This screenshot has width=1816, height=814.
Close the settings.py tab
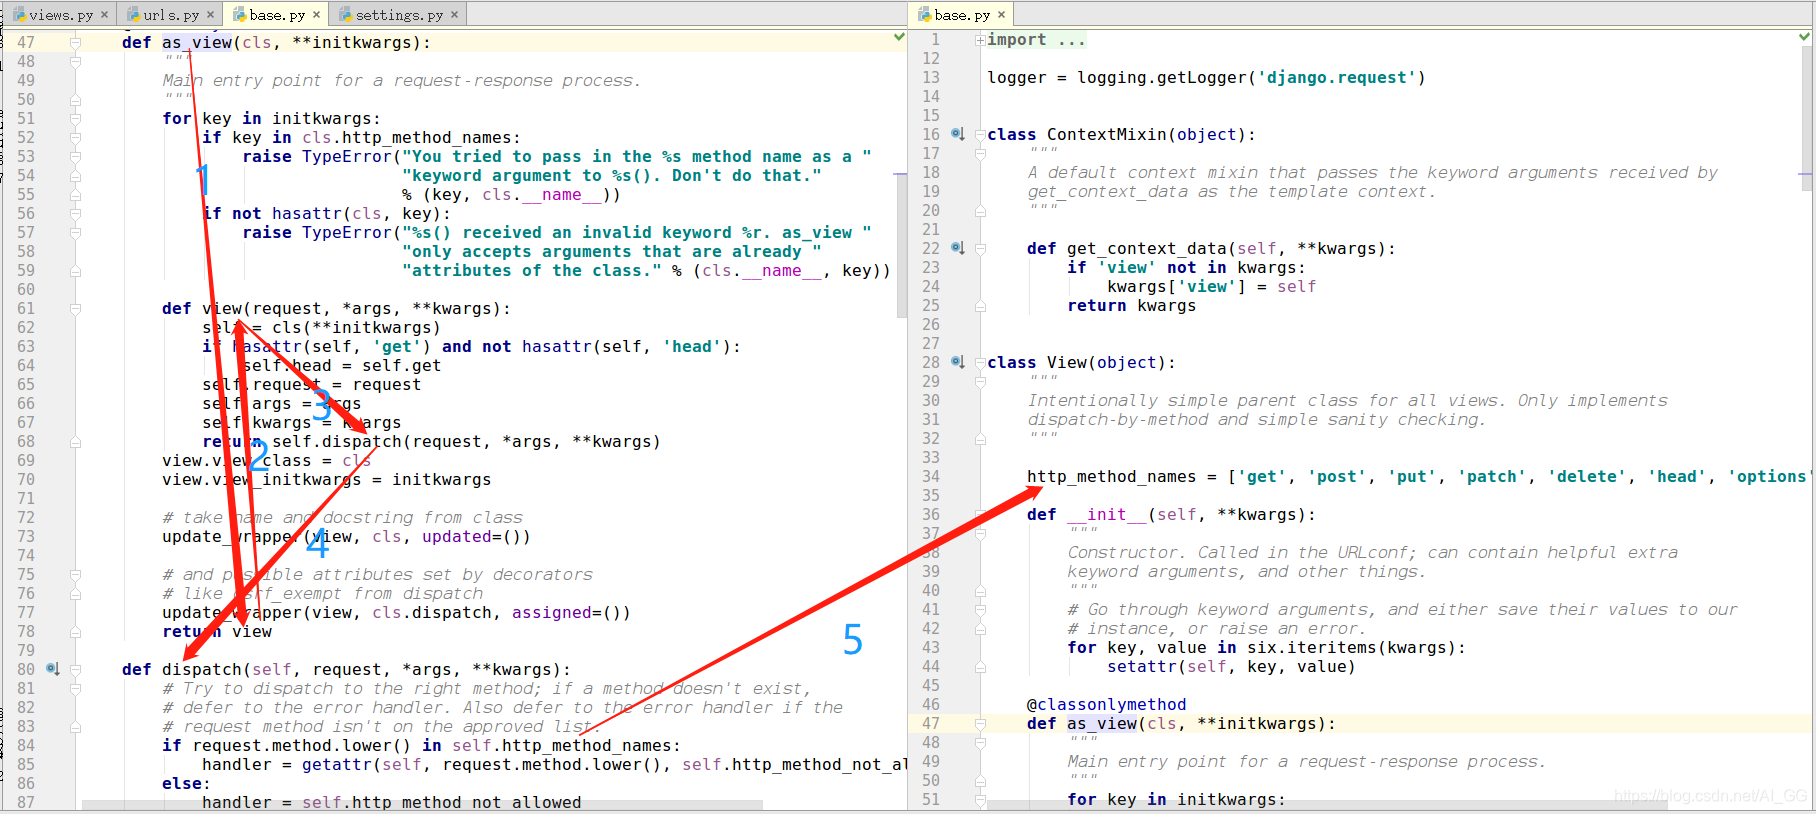(x=454, y=14)
